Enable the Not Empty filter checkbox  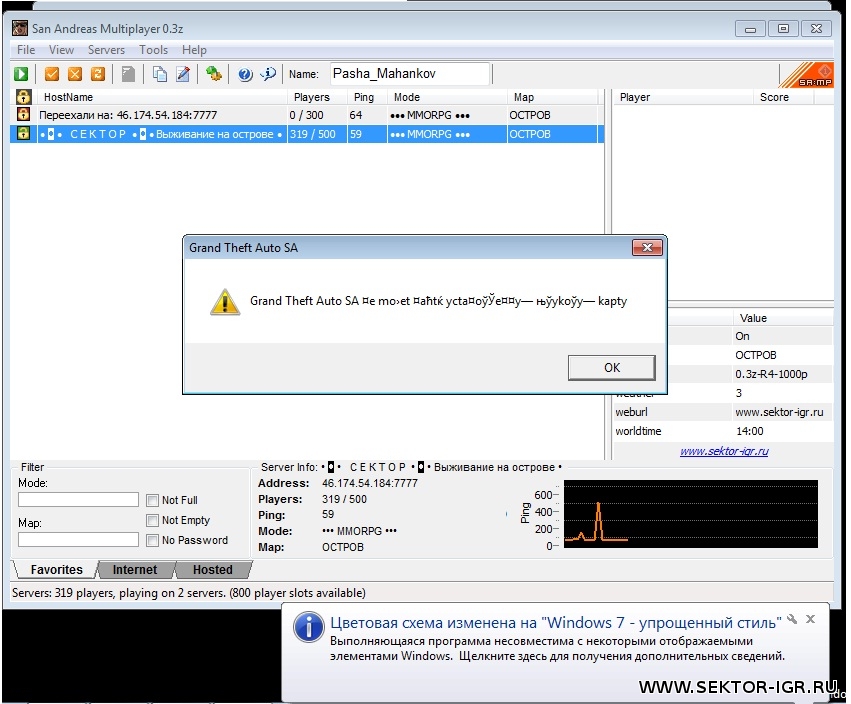(153, 521)
